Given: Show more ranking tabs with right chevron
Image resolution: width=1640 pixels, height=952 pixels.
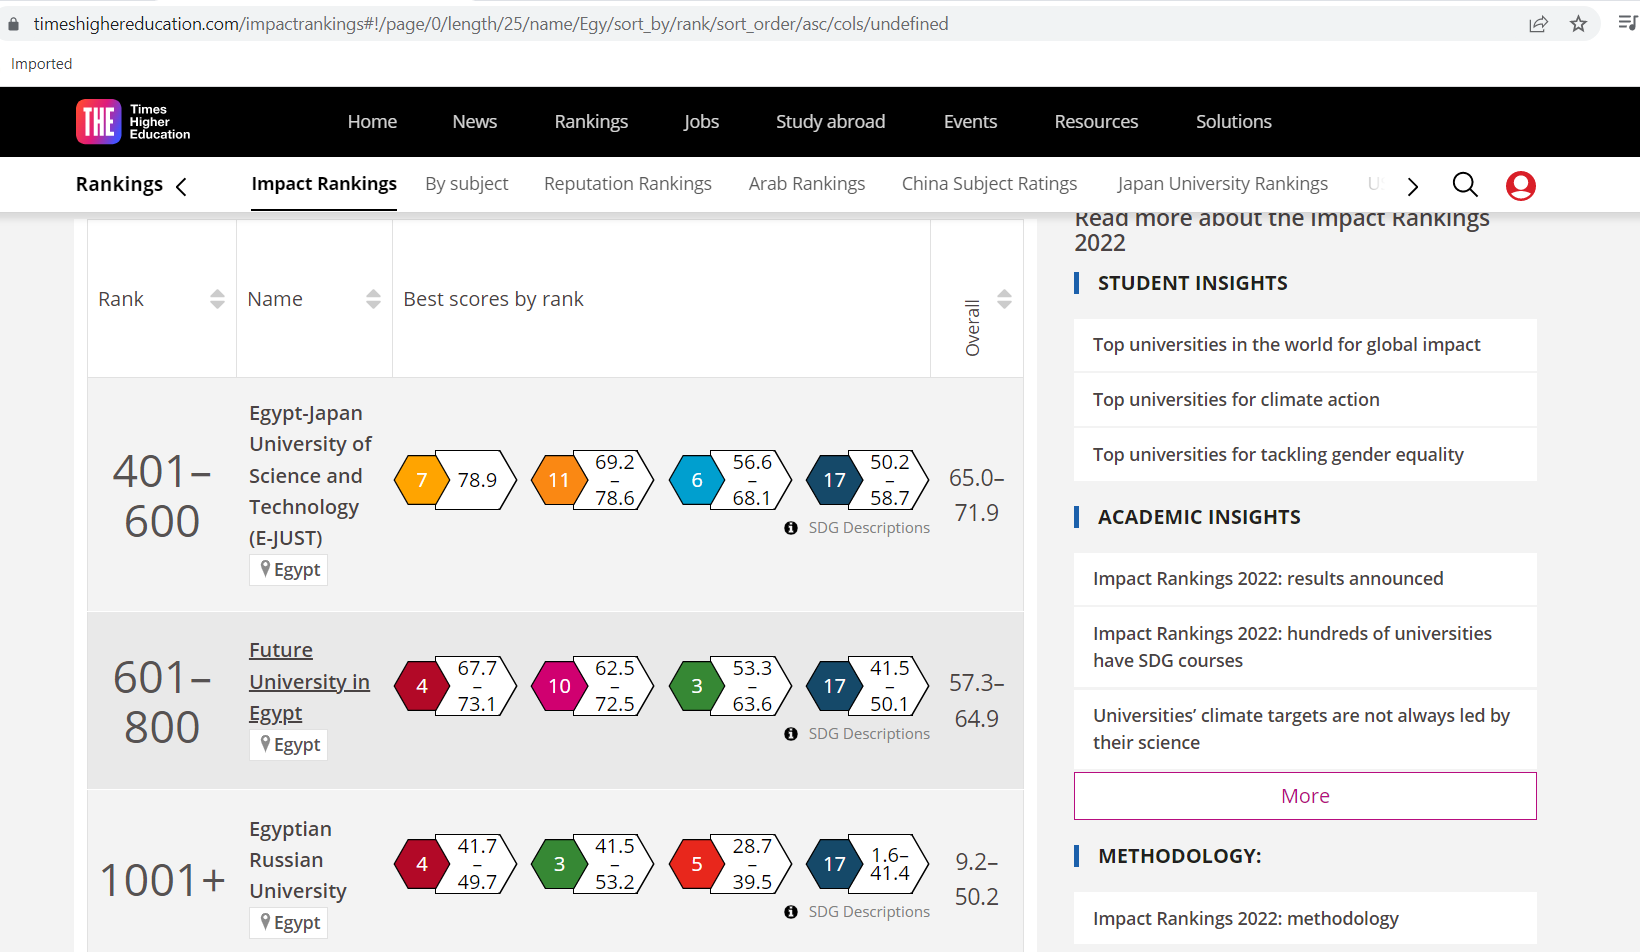Looking at the screenshot, I should pos(1412,186).
